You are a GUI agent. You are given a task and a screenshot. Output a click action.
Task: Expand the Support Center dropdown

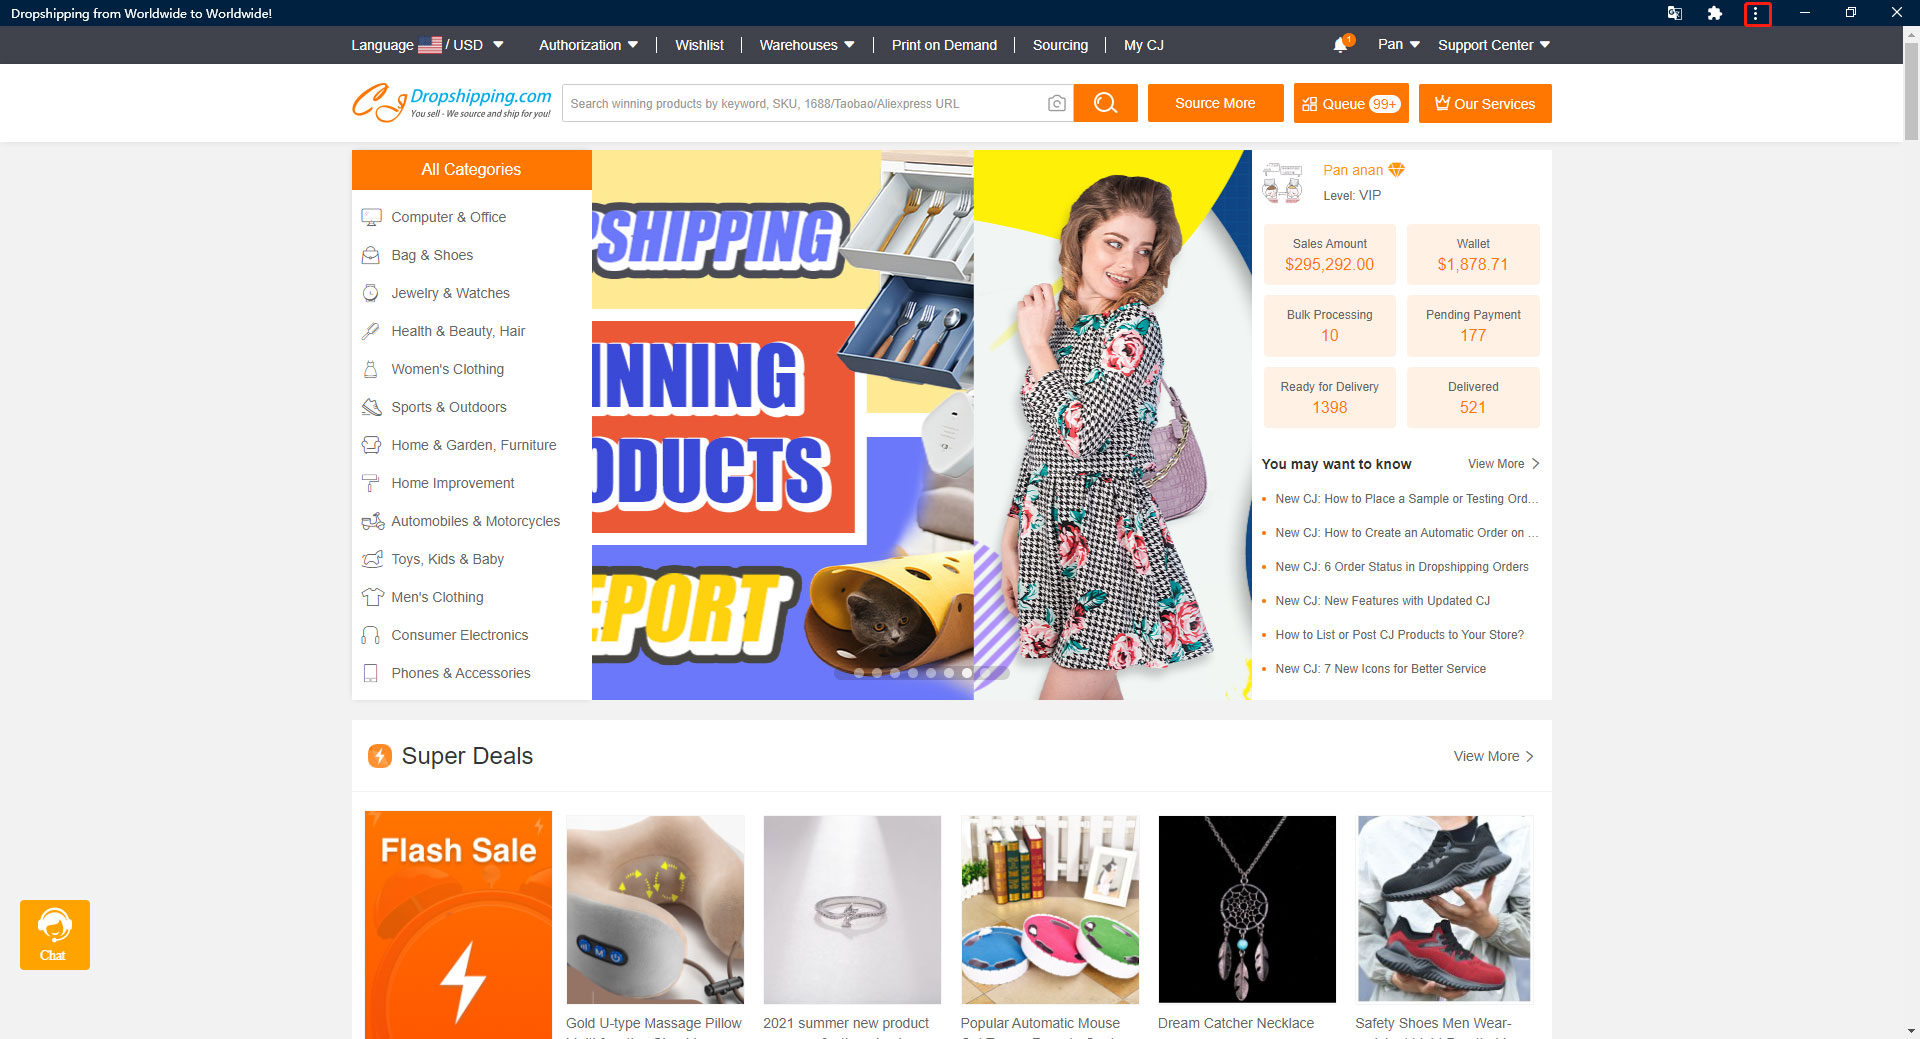point(1492,45)
